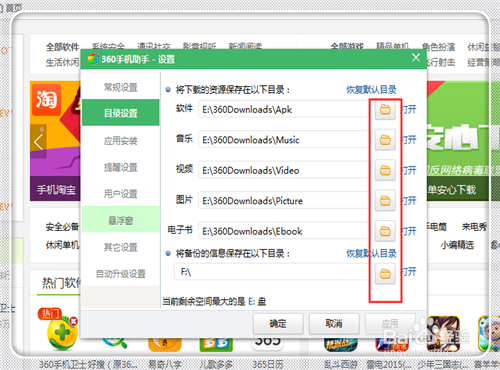The width and height of the screenshot is (500, 370).
Task: Open 悬浮窗 settings section
Action: tap(121, 220)
